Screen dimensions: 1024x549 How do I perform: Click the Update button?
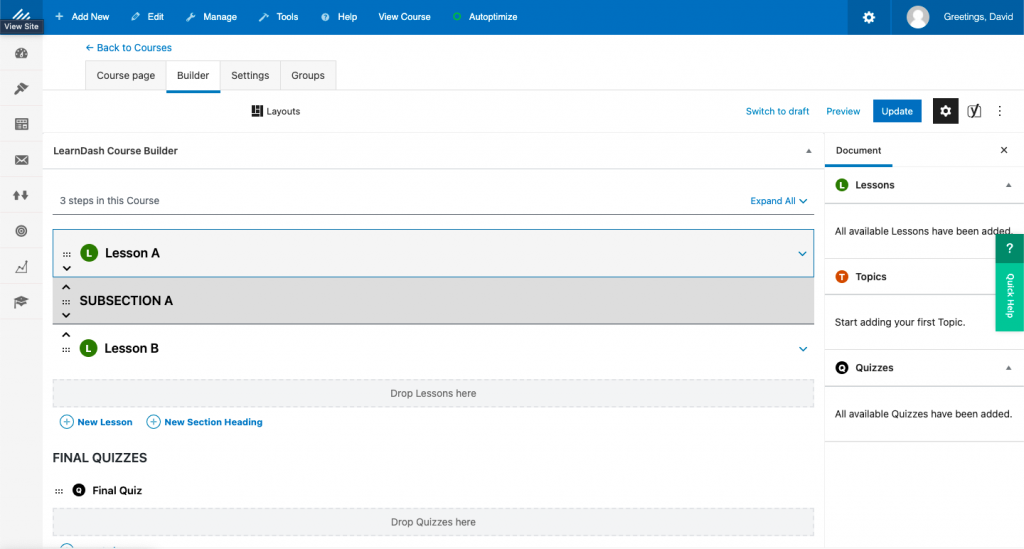(x=896, y=111)
